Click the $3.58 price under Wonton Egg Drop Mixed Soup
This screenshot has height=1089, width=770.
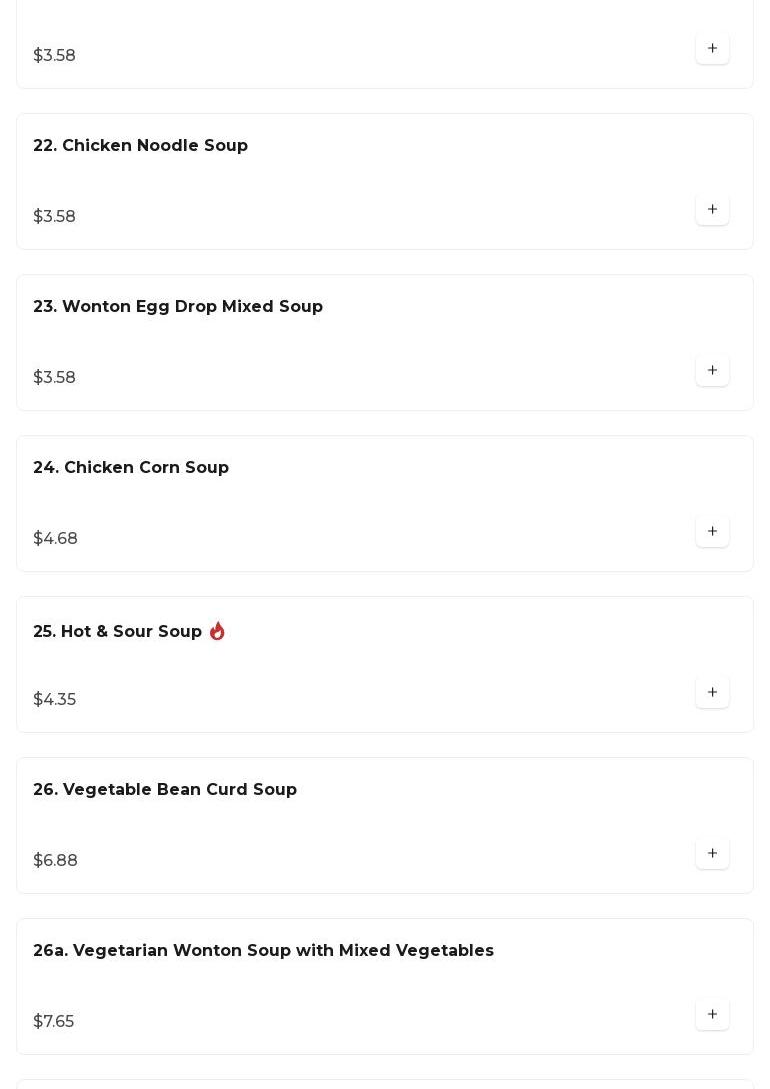[x=54, y=377]
